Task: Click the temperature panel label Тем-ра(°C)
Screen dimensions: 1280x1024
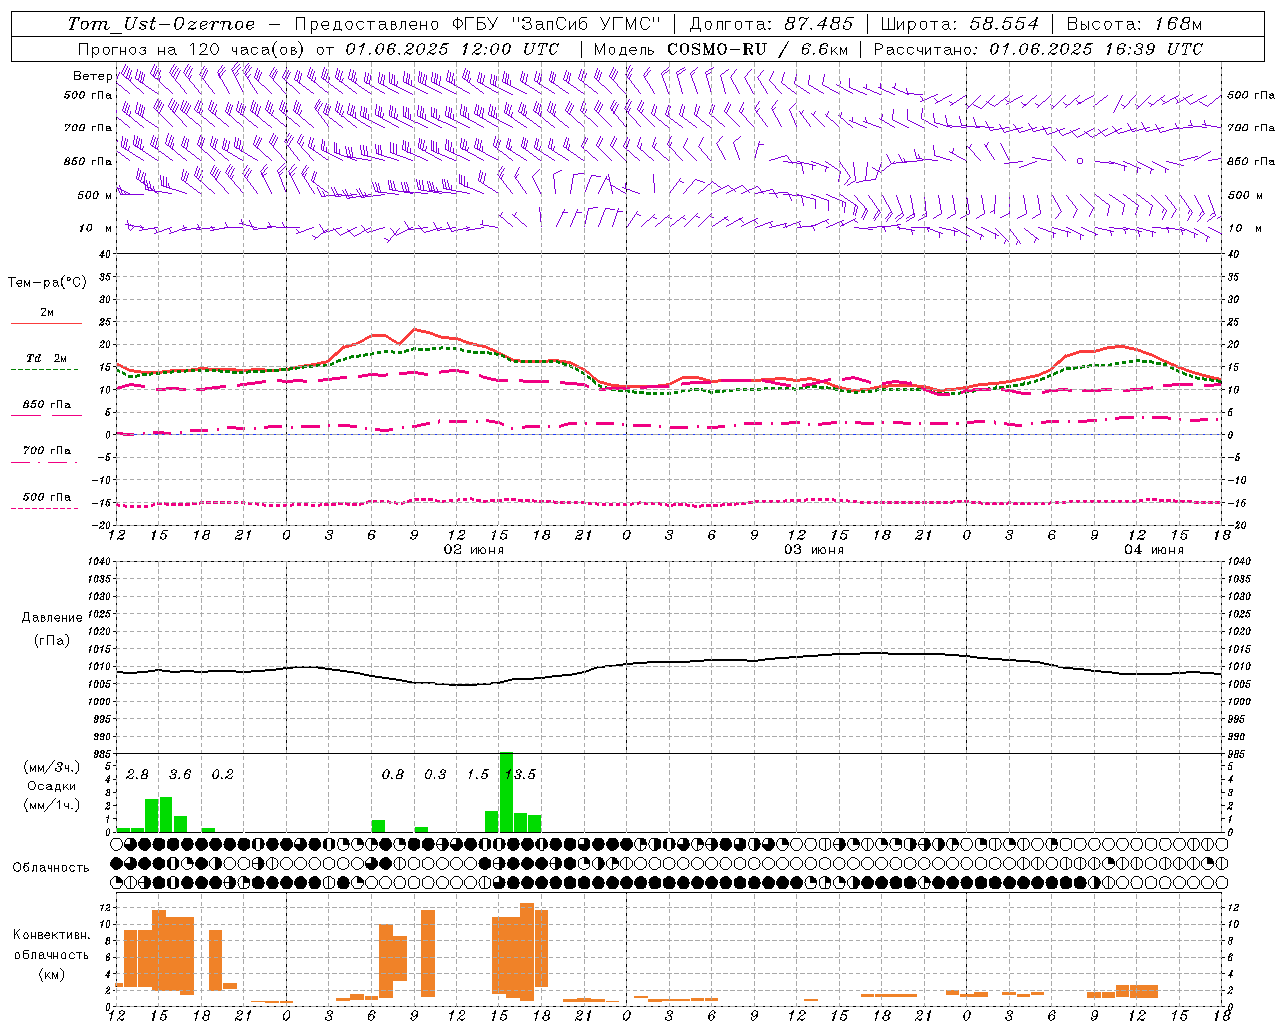Action: click(x=47, y=283)
